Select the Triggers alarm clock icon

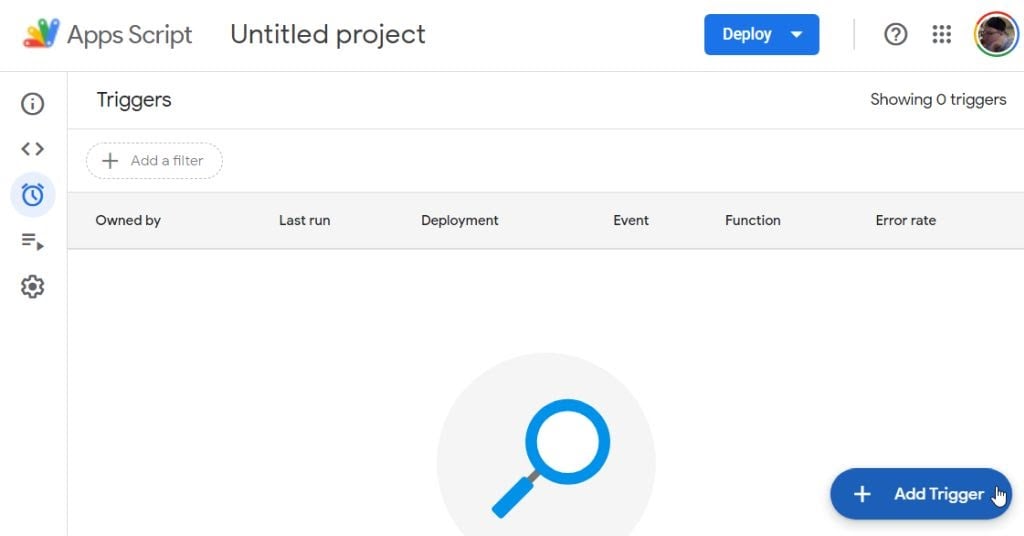click(33, 195)
